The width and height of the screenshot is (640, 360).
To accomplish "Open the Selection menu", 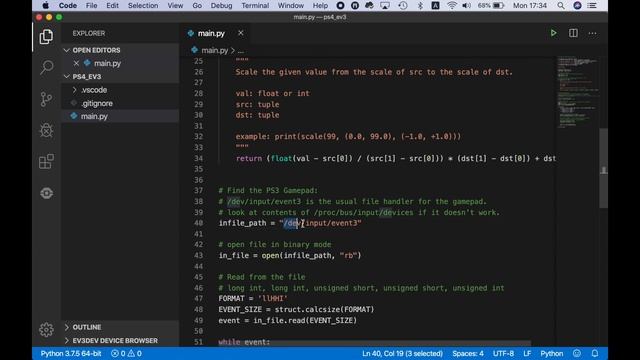I will click(143, 6).
